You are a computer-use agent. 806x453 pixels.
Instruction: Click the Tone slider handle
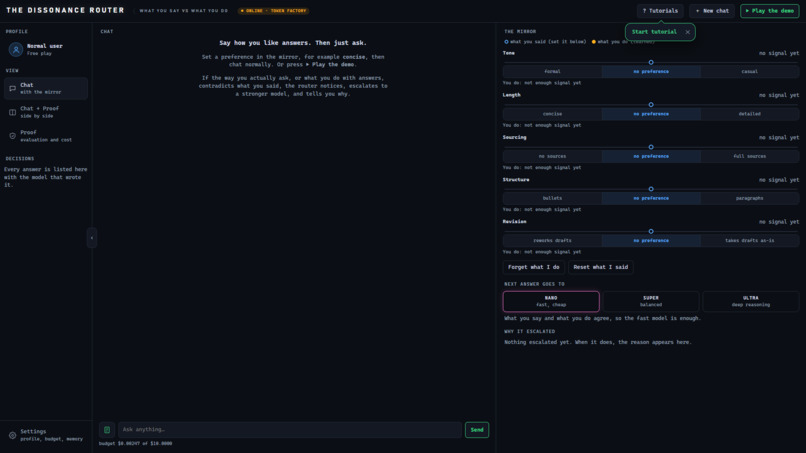click(x=651, y=62)
